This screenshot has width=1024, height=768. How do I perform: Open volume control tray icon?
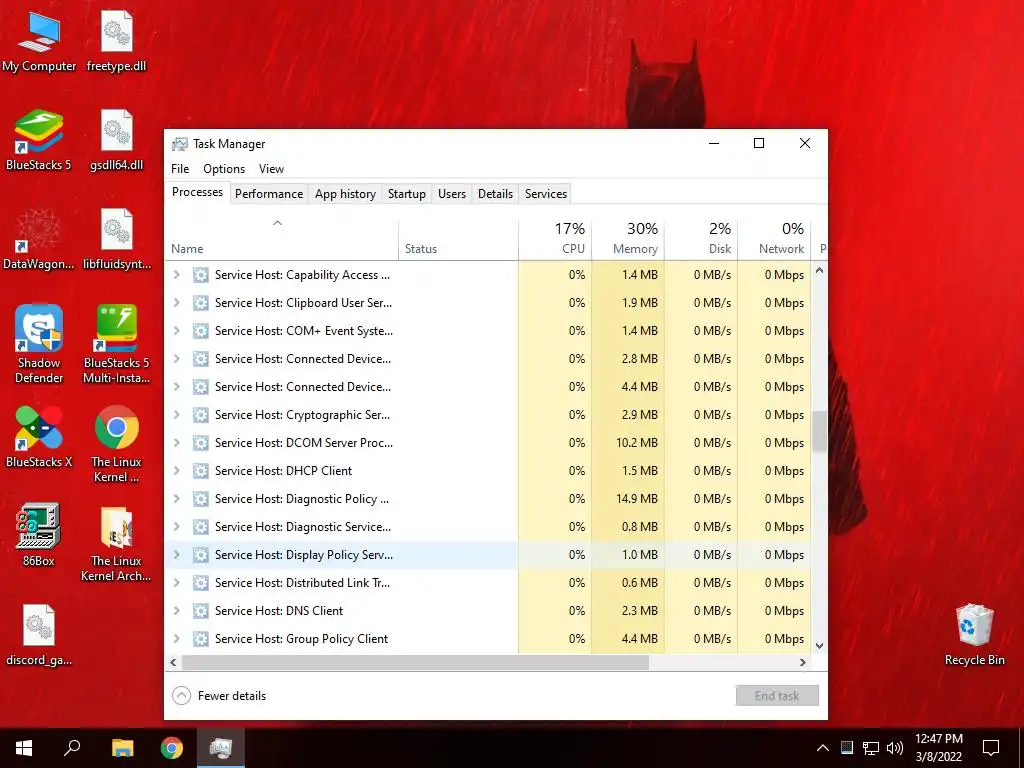click(895, 748)
